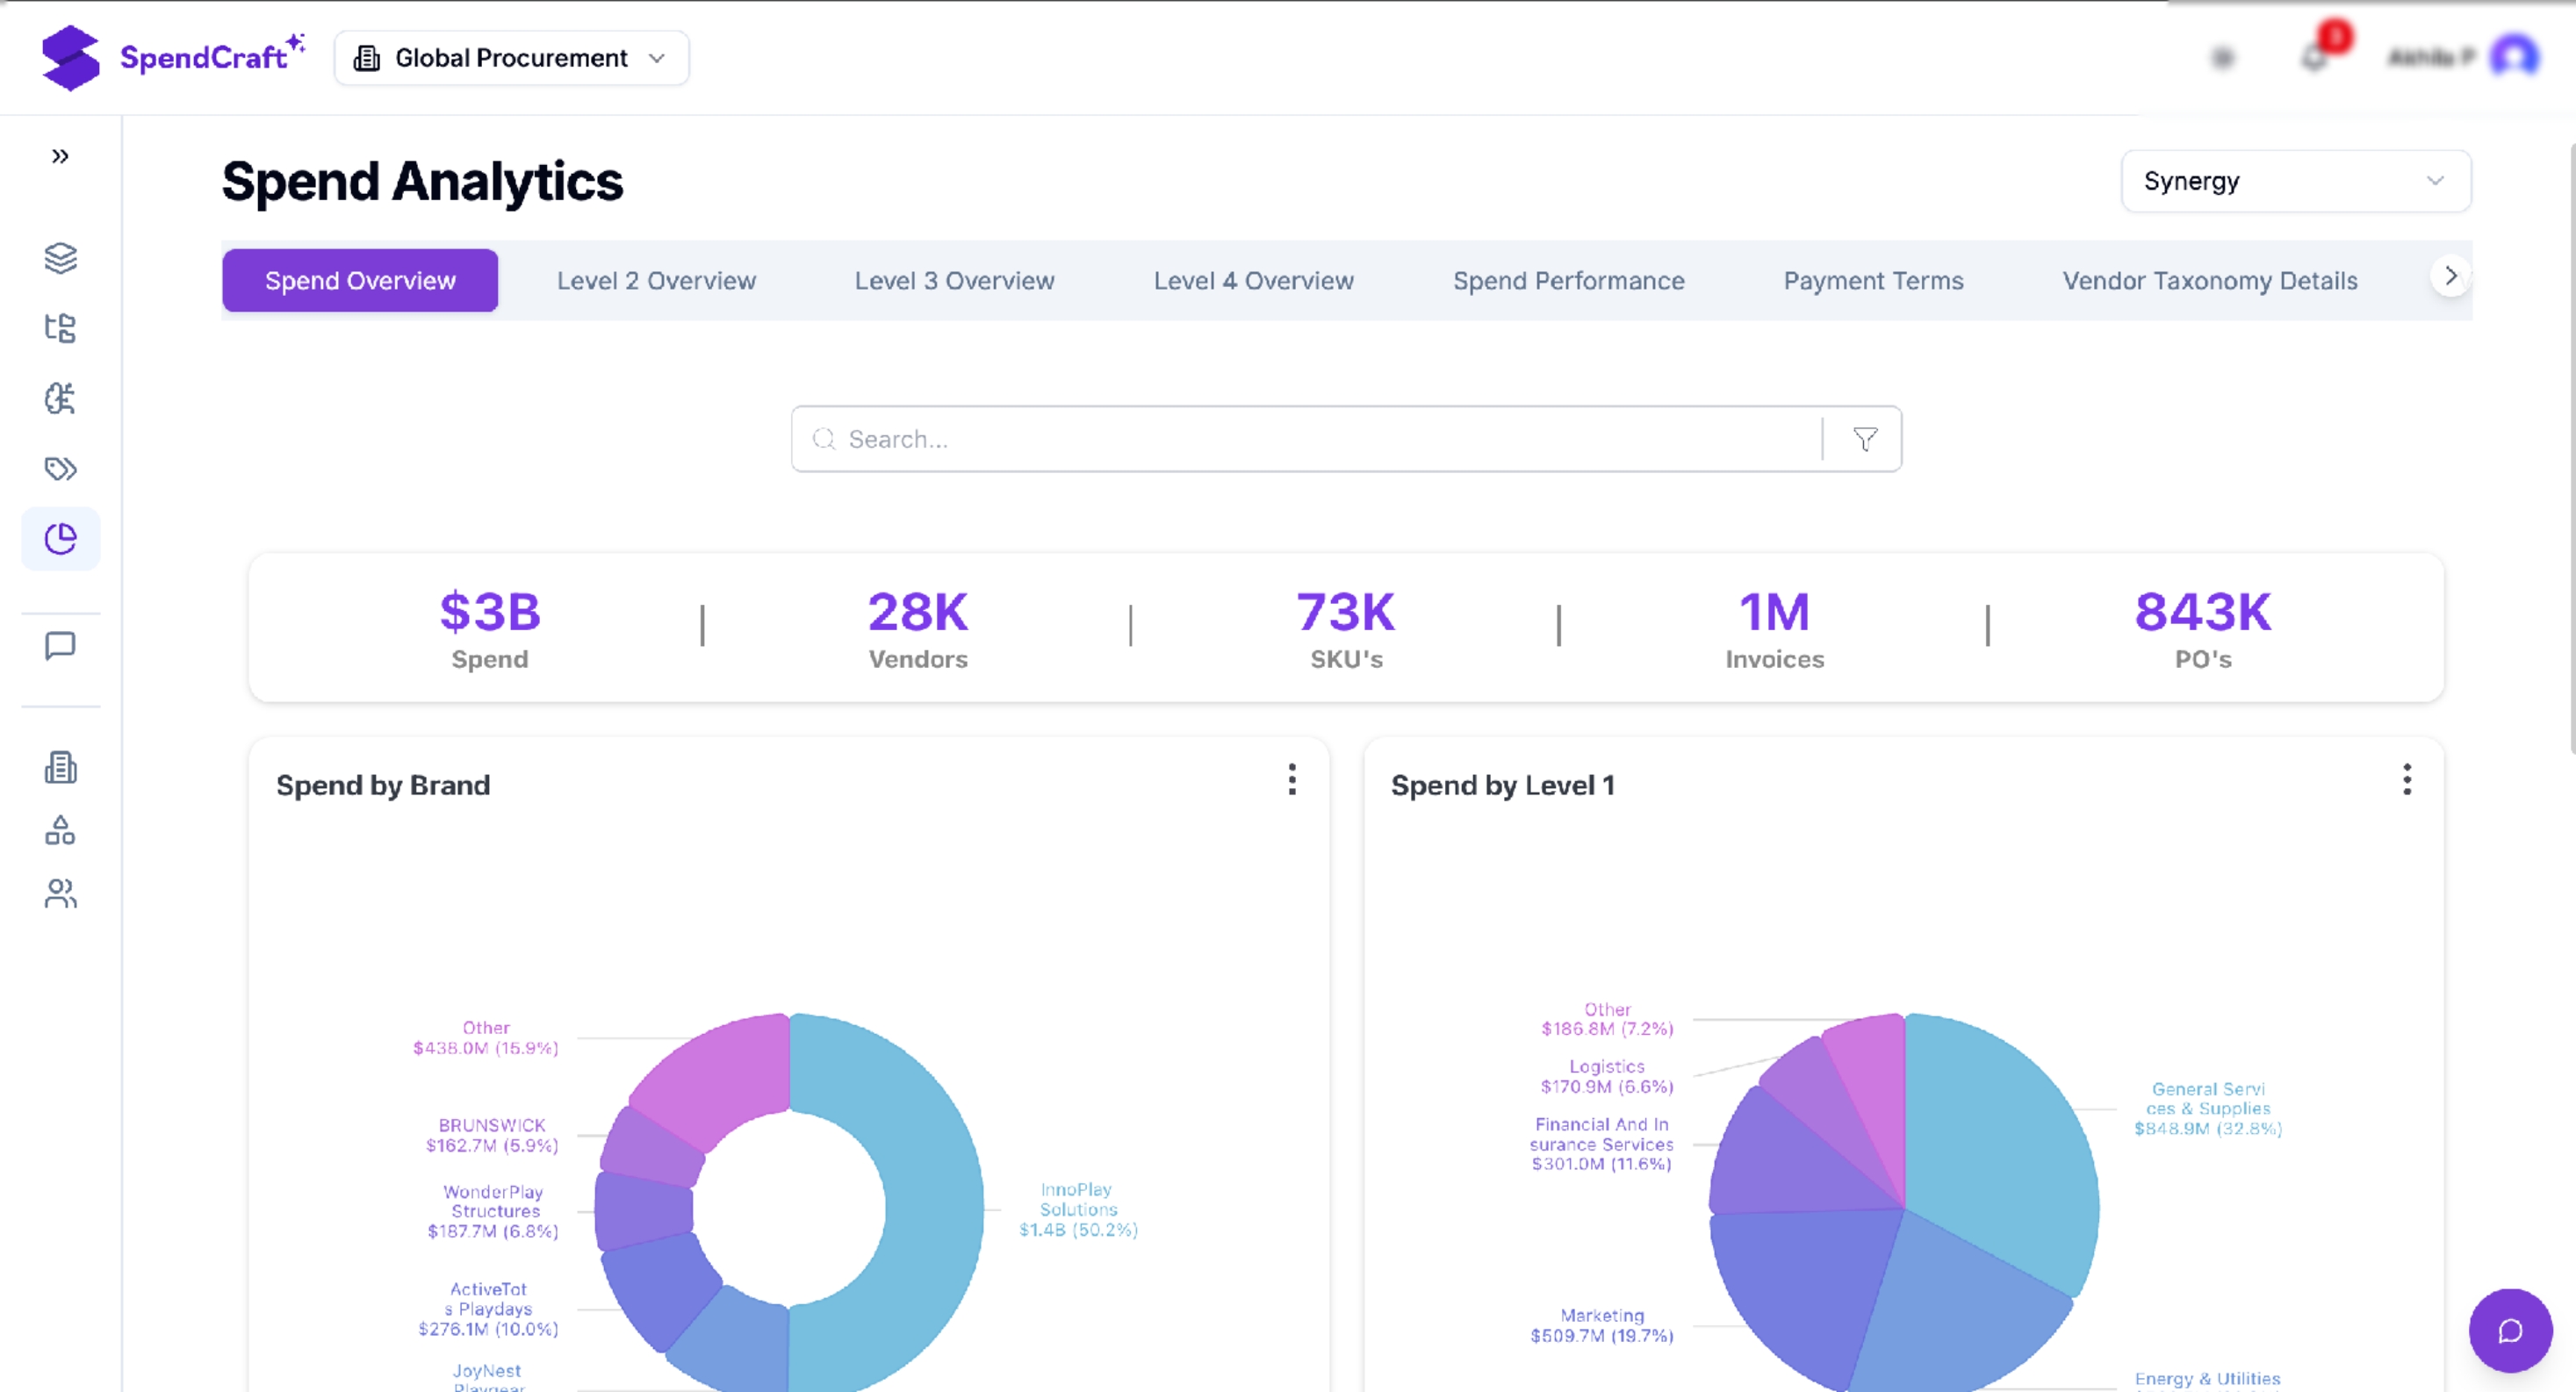
Task: Open the search filter funnel control
Action: (1863, 439)
